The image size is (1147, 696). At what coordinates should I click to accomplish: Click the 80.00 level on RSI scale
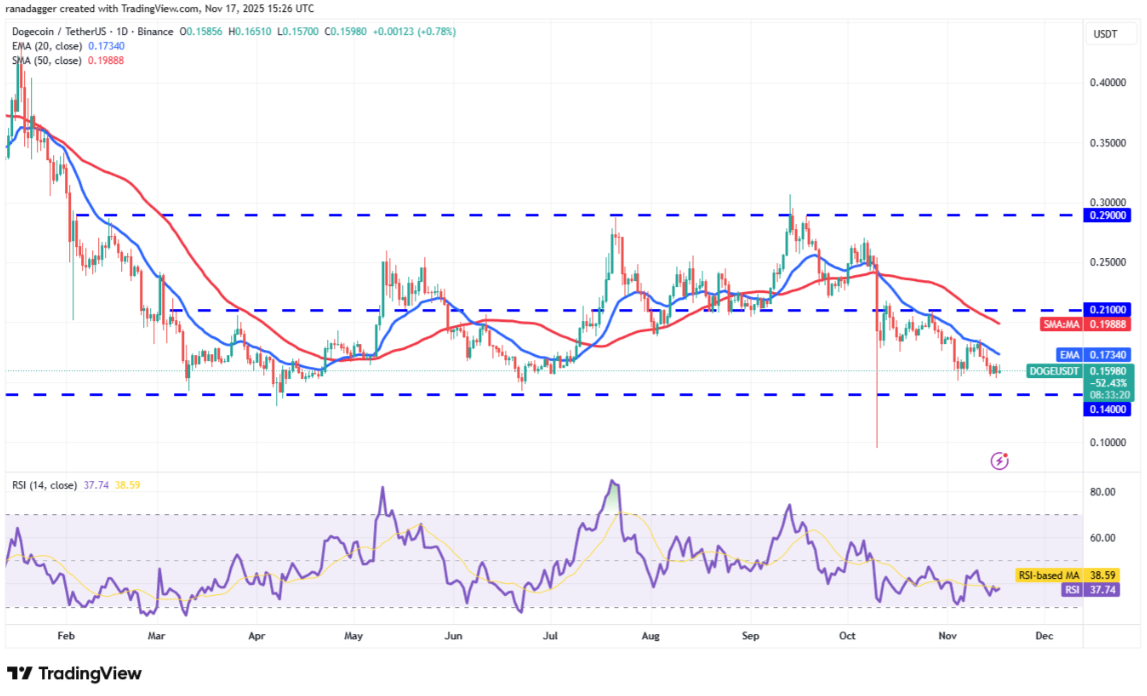tap(1105, 492)
